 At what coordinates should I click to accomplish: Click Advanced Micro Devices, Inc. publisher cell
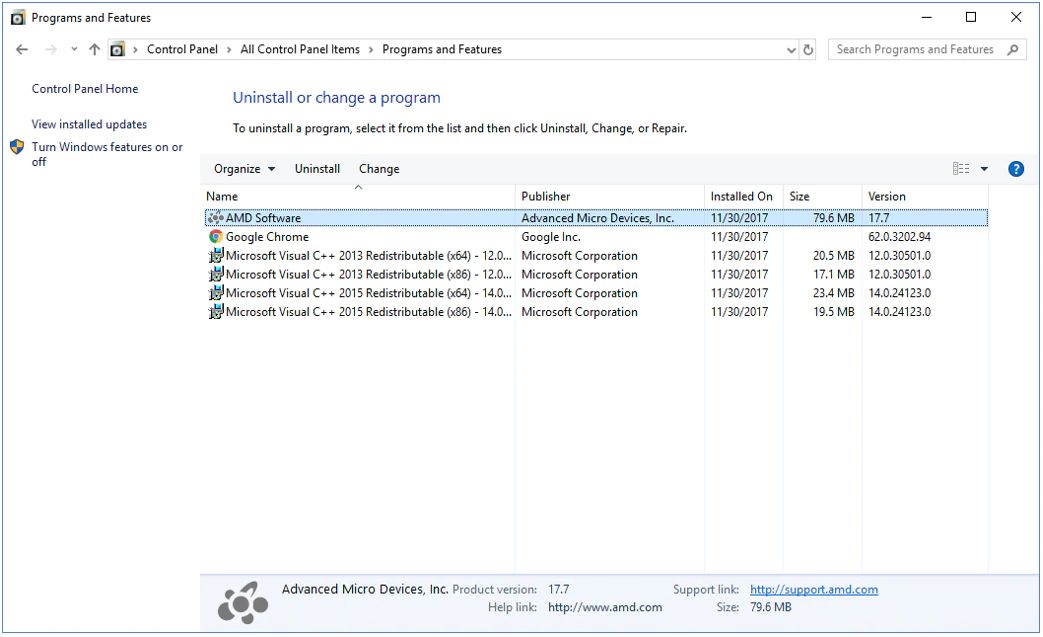click(597, 218)
